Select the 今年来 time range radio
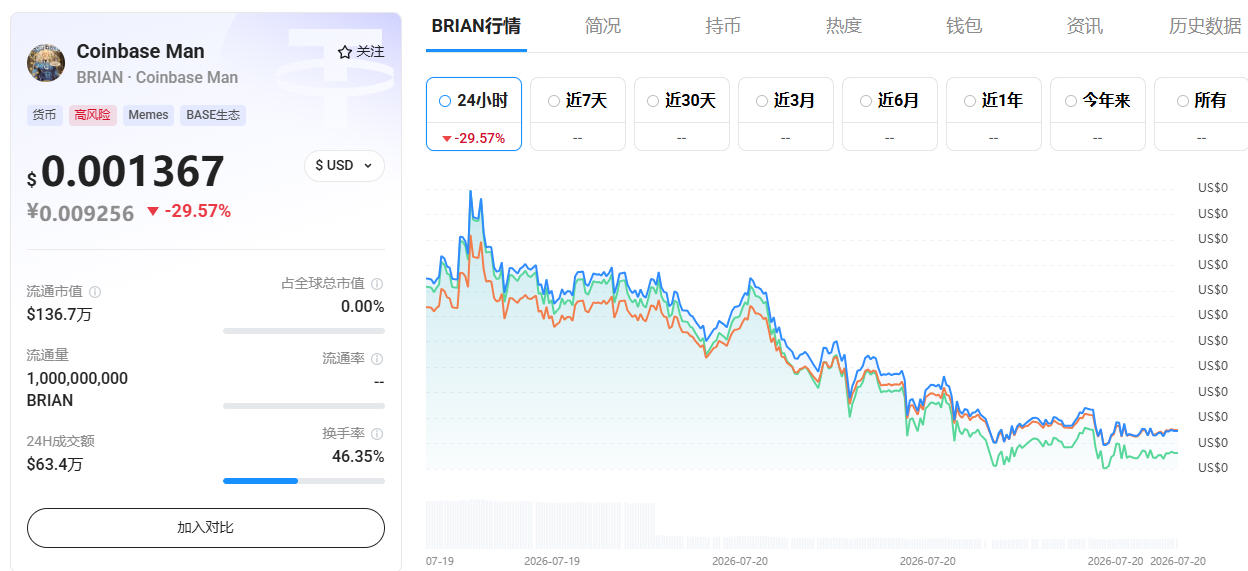Screen dimensions: 1248x571 1071,101
